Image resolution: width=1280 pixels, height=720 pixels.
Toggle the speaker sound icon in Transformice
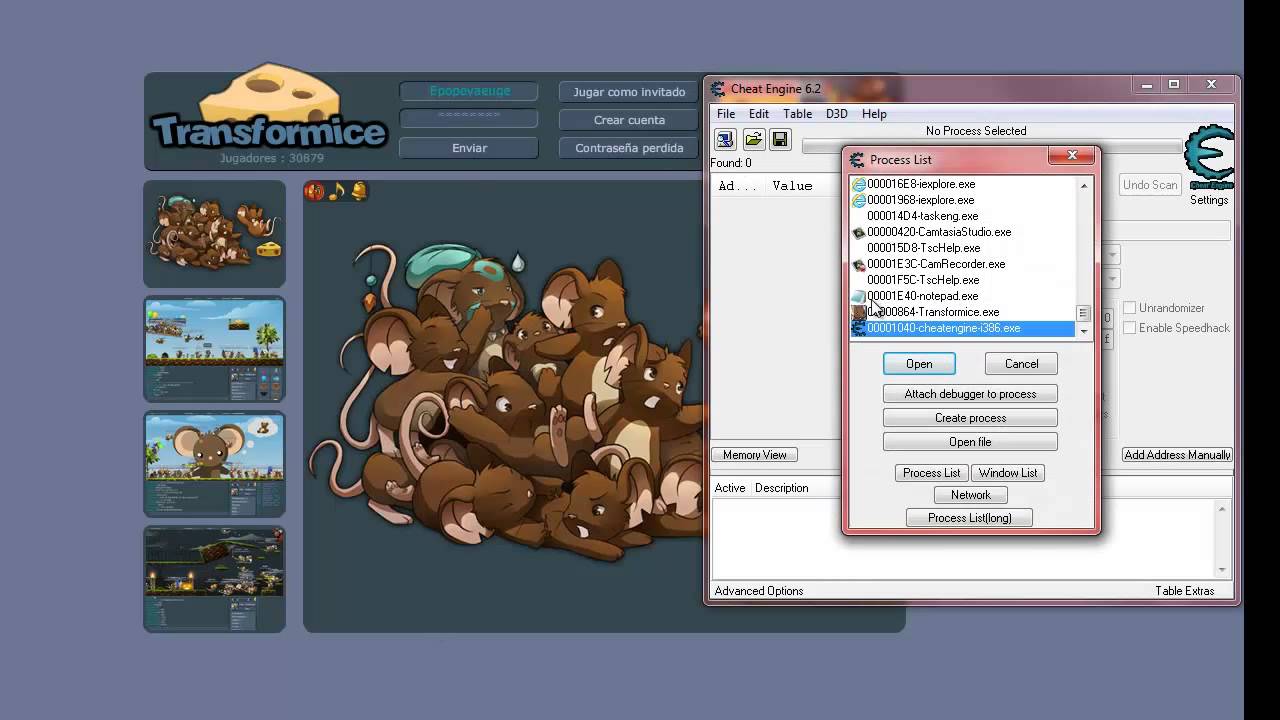[x=314, y=191]
